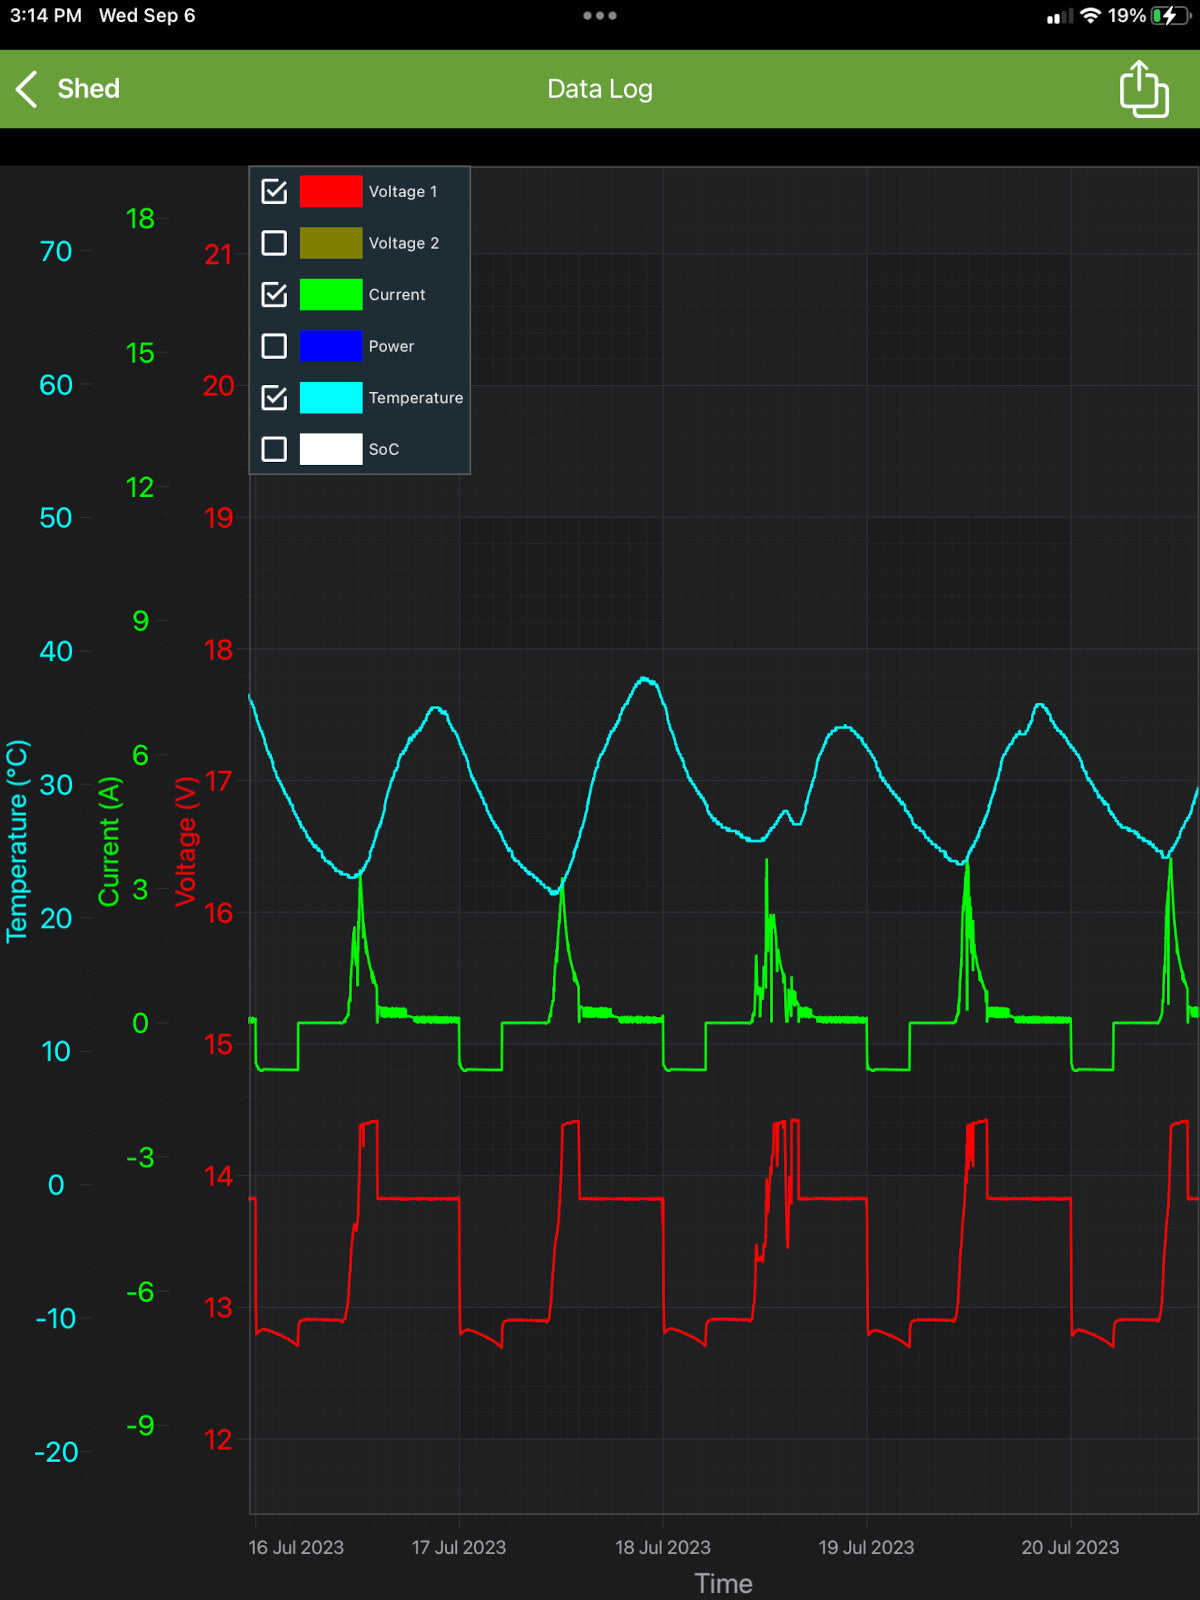Viewport: 1200px width, 1600px height.
Task: Enable the Voltage 2 checkbox
Action: [274, 243]
